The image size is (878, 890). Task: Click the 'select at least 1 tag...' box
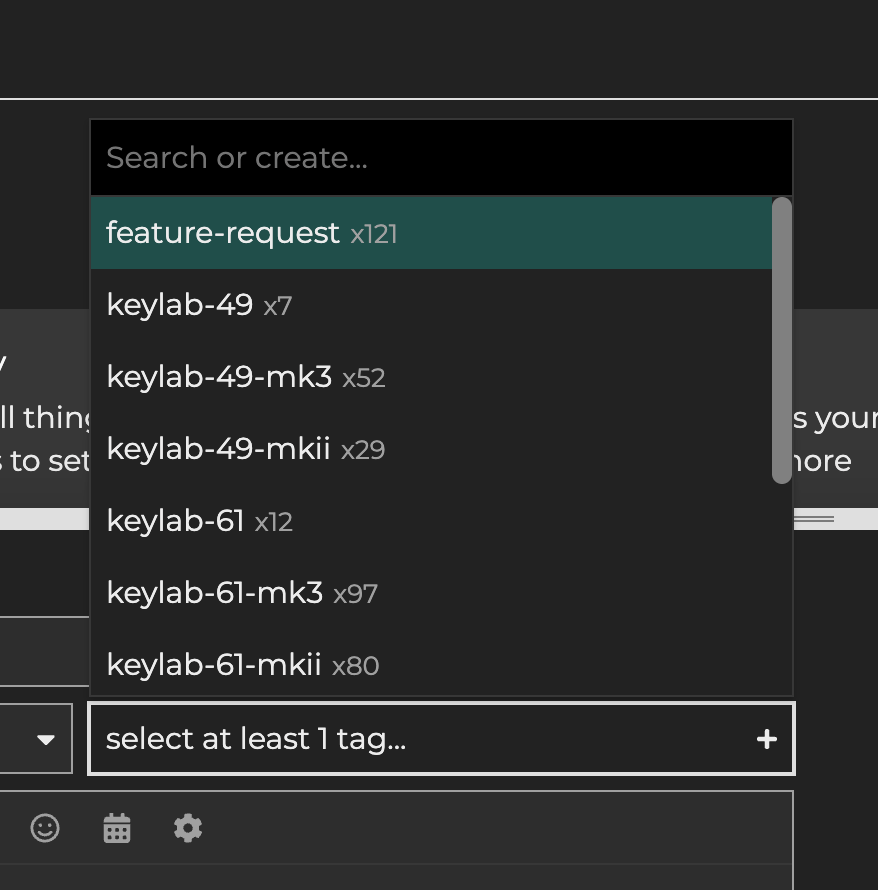420,739
